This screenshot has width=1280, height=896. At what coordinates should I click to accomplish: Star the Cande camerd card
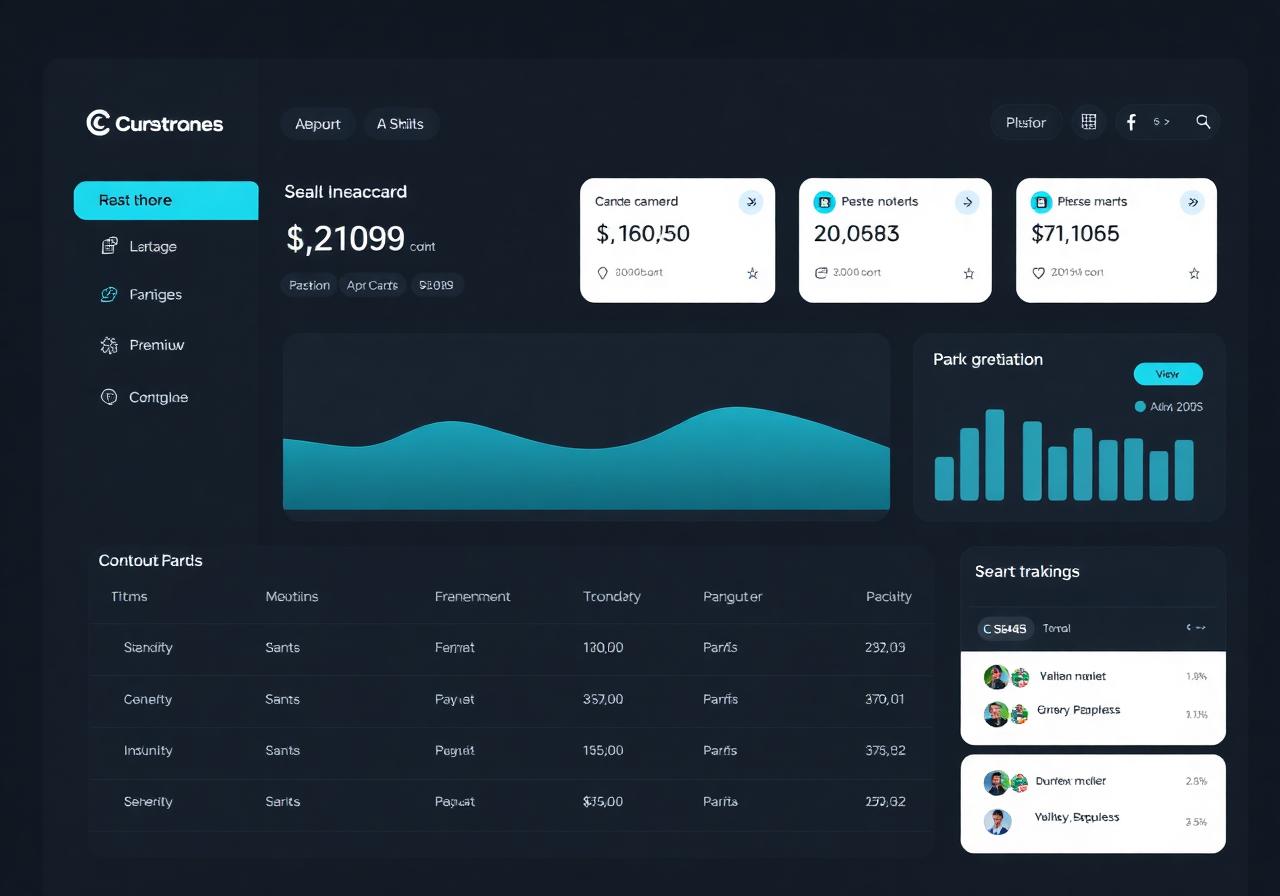753,273
